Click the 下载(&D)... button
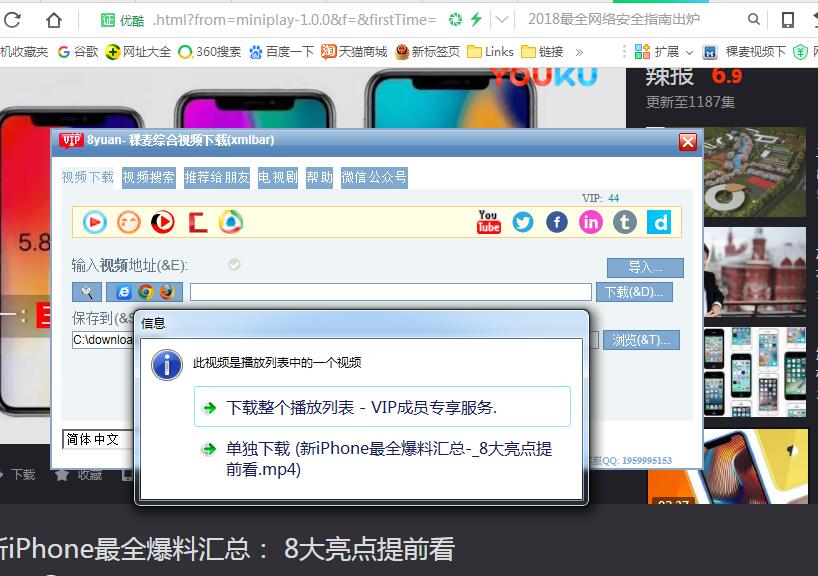The image size is (818, 576). click(634, 292)
